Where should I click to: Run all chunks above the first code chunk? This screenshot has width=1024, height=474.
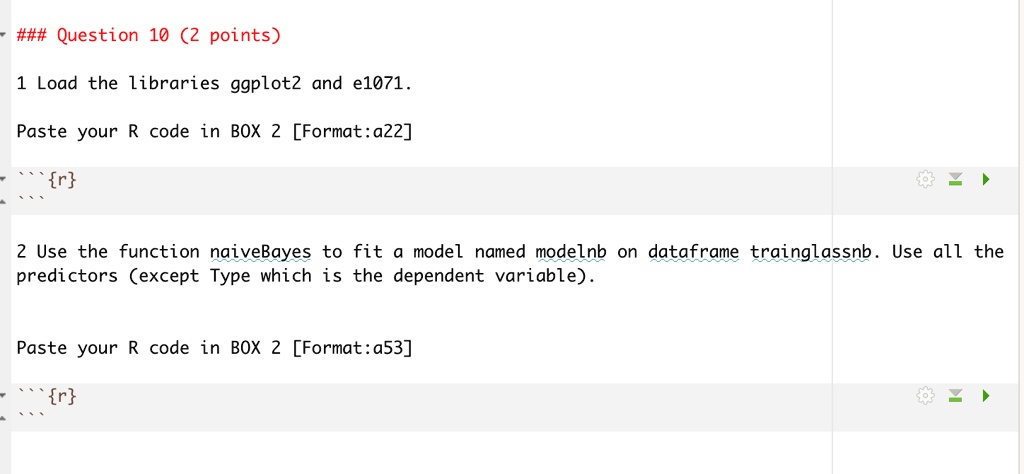[955, 179]
